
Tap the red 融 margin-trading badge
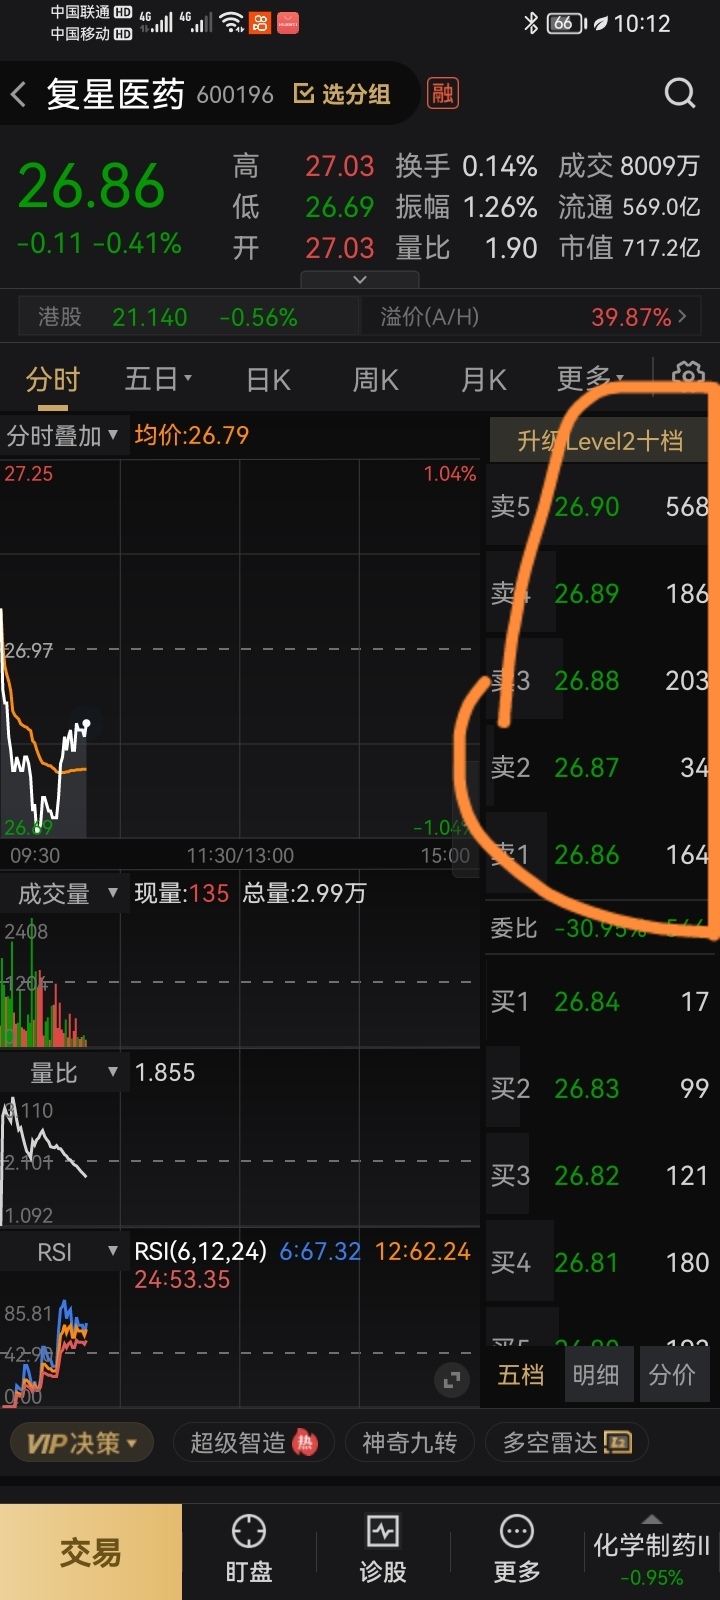tap(442, 94)
